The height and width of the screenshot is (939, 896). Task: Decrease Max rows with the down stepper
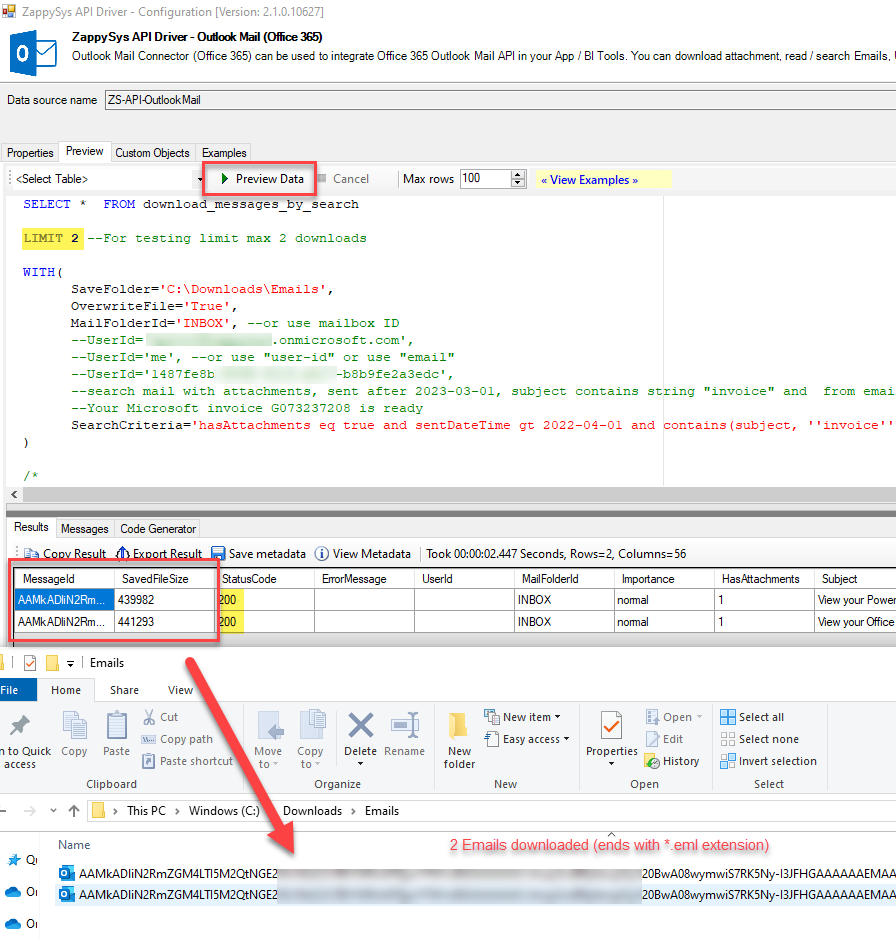518,183
